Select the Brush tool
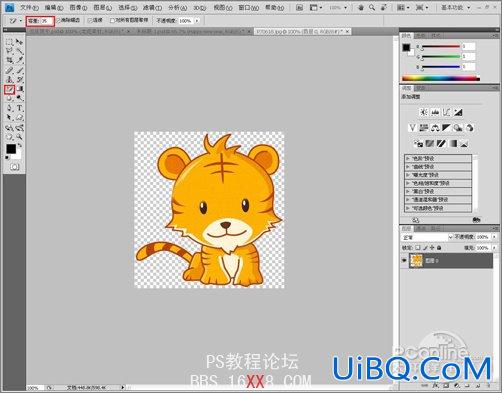The image size is (502, 393). (x=20, y=70)
